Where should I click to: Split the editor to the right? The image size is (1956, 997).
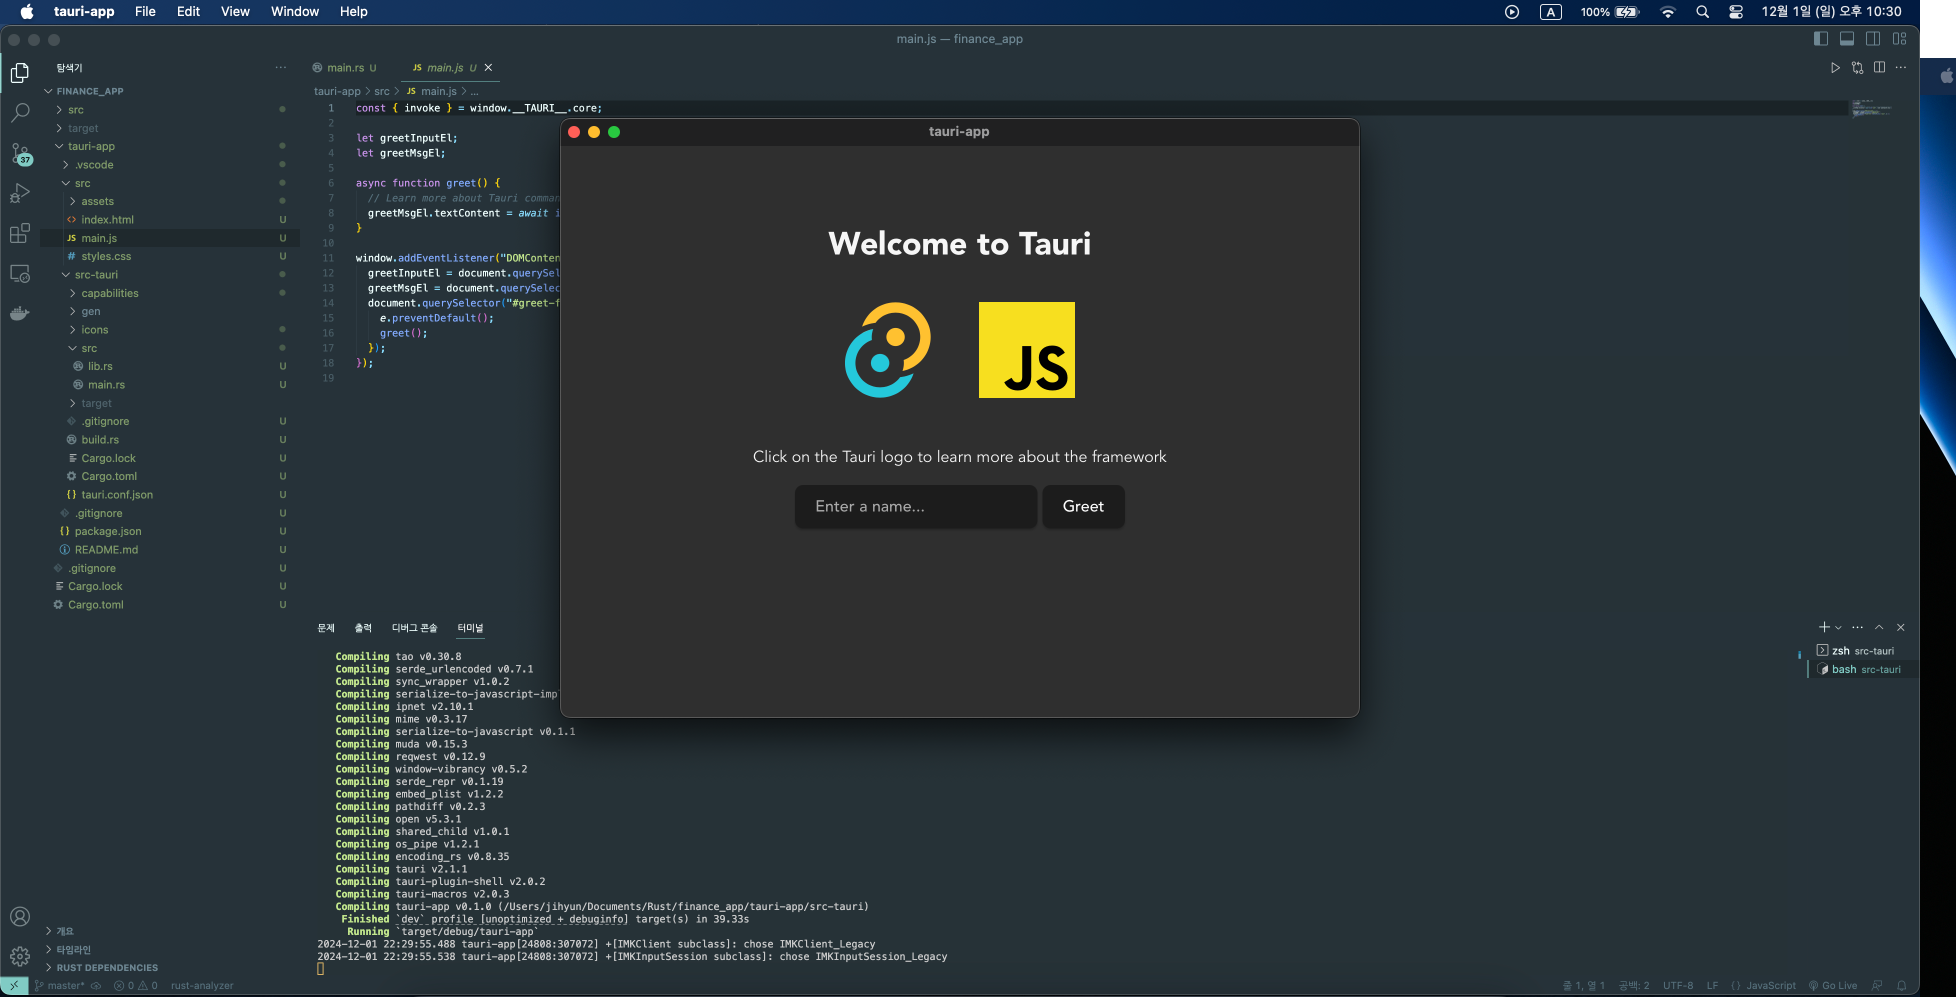1880,68
